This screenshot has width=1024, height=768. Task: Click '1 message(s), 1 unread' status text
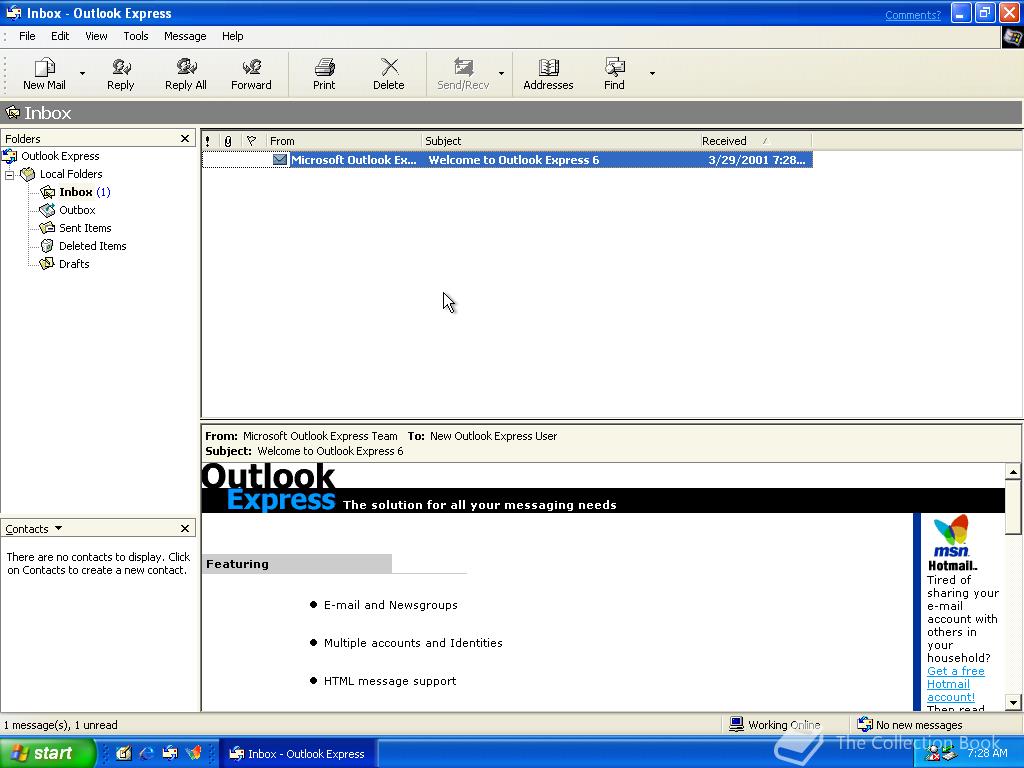[61, 725]
